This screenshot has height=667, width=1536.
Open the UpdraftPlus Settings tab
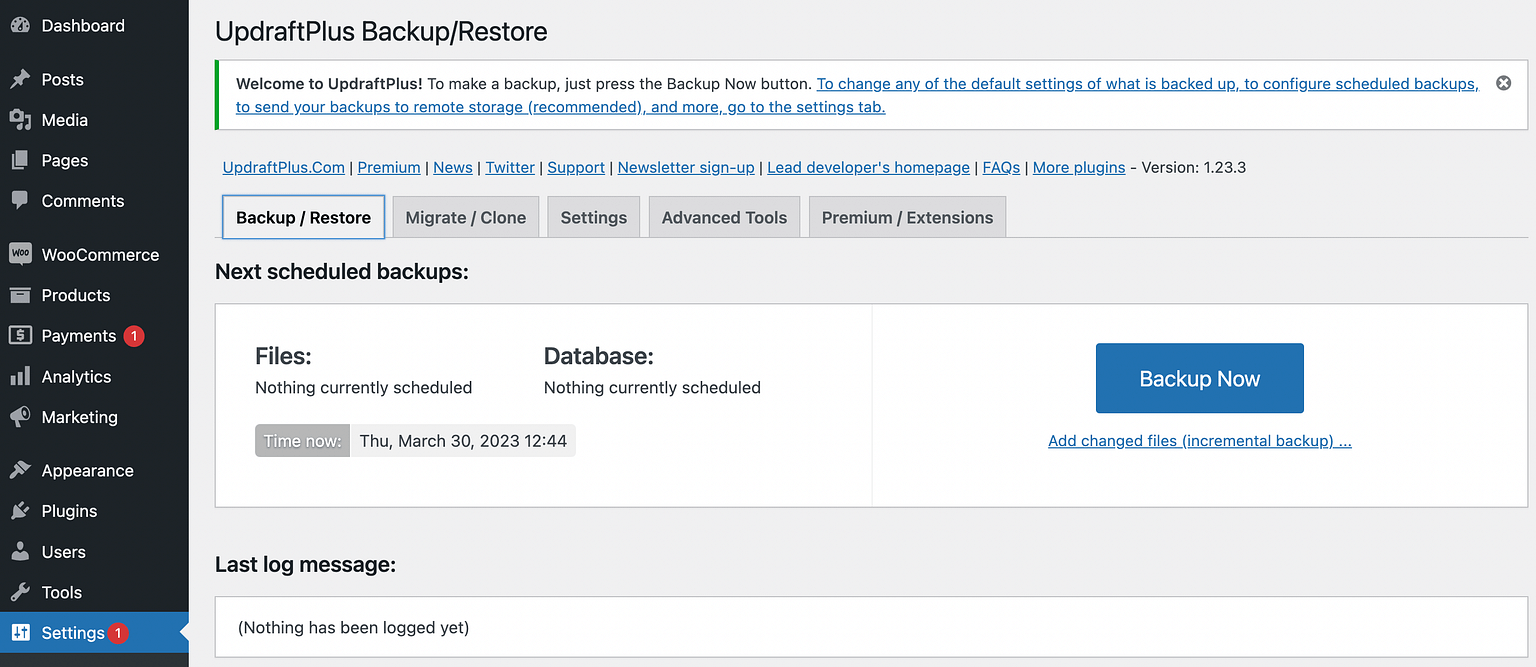pos(593,216)
